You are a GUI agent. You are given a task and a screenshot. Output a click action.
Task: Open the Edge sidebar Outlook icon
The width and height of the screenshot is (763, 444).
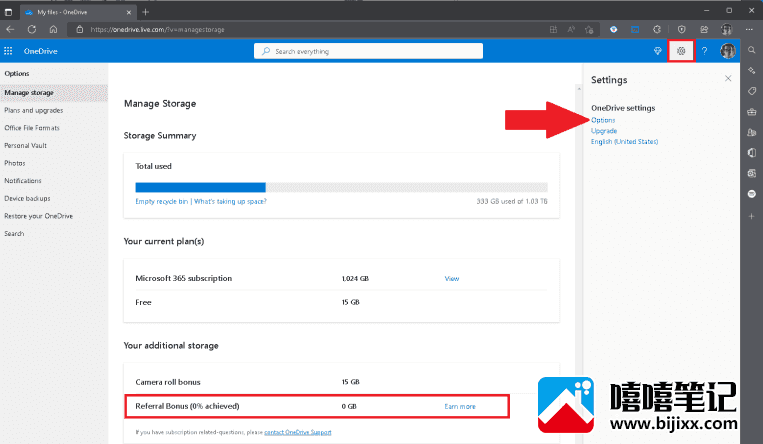pyautogui.click(x=752, y=173)
